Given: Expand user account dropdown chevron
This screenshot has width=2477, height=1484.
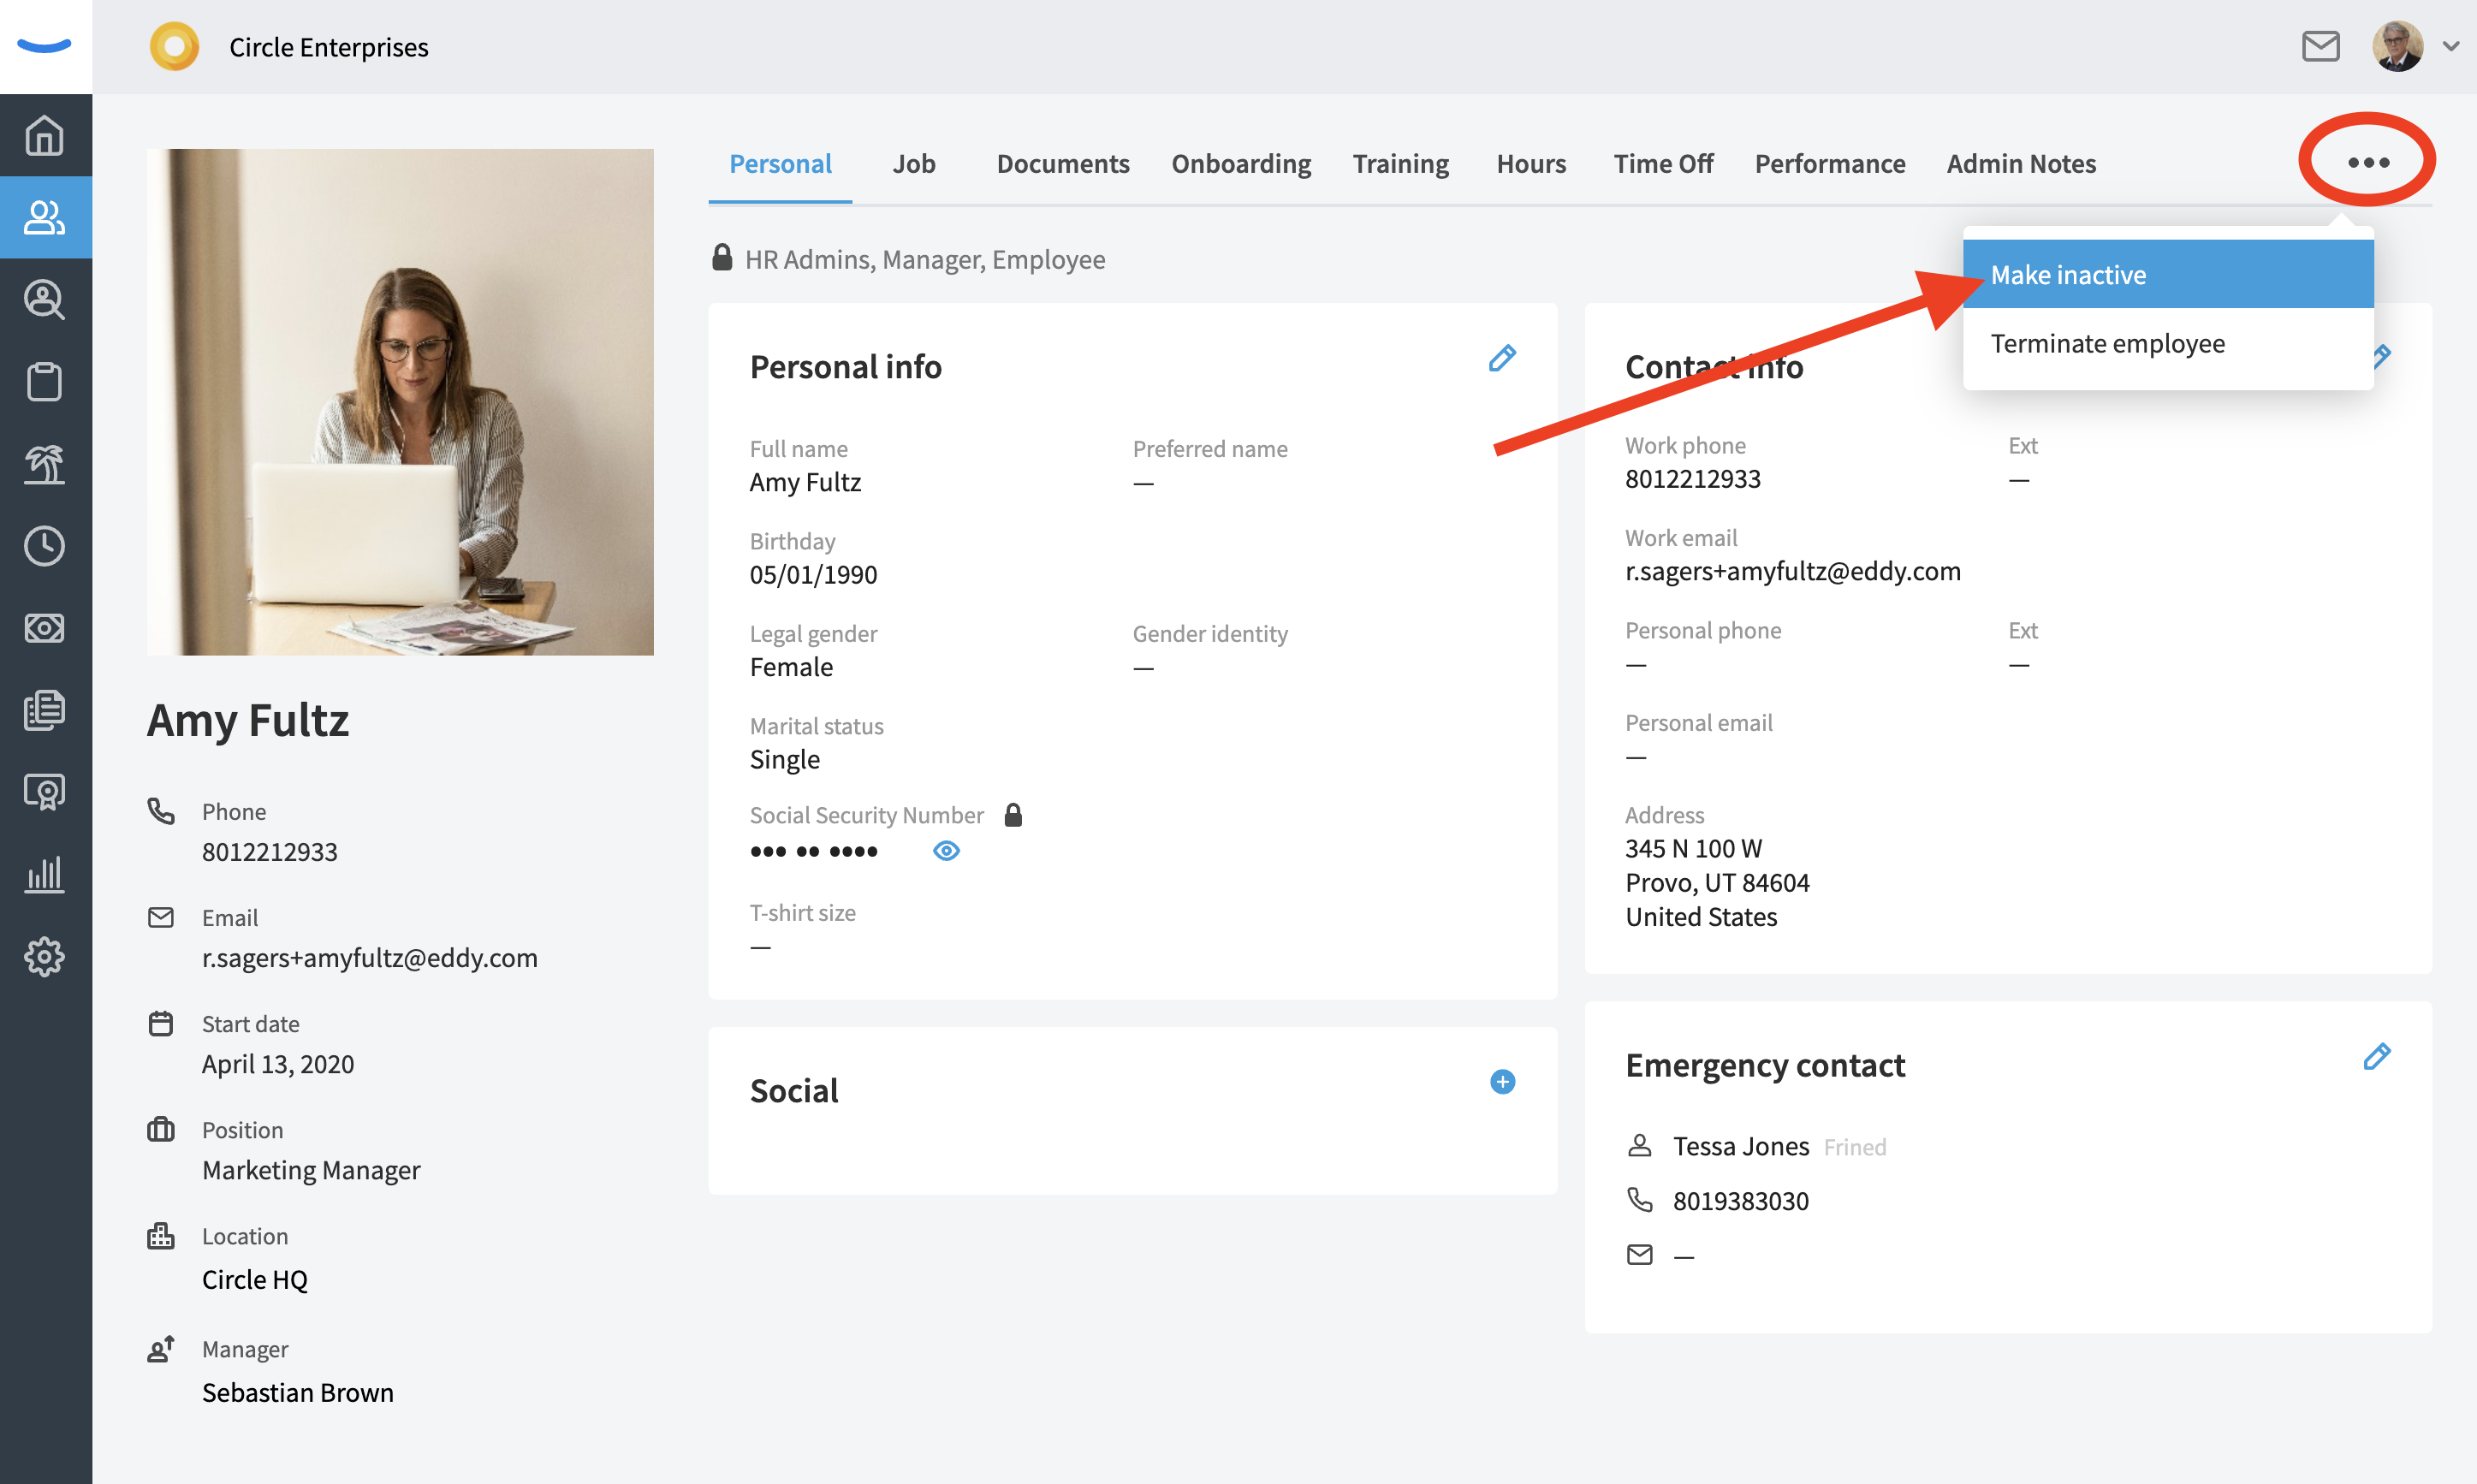Looking at the screenshot, I should coord(2451,47).
